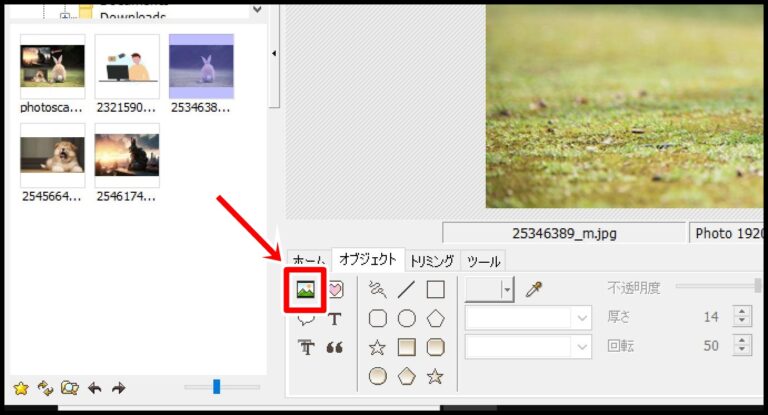Viewport: 768px width, 415px height.
Task: Activate the eyedropper color picker
Action: tap(533, 290)
